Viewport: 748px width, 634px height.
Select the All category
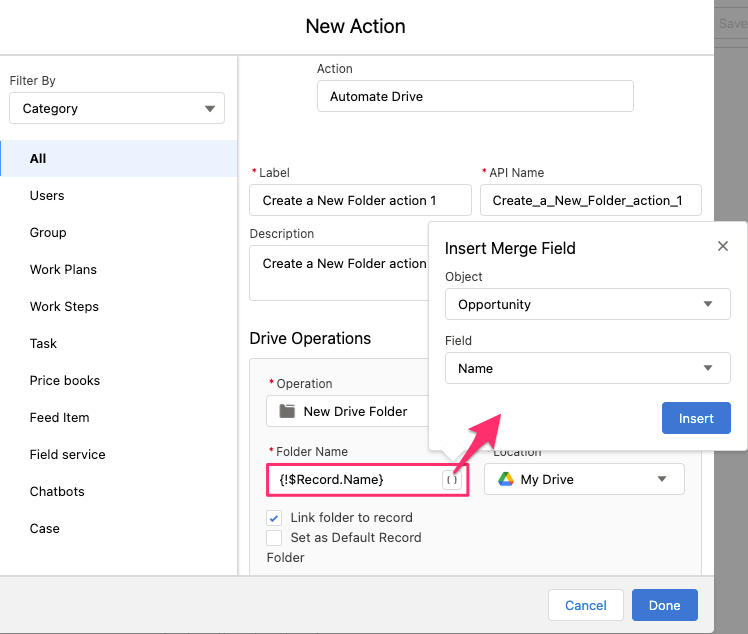38,158
